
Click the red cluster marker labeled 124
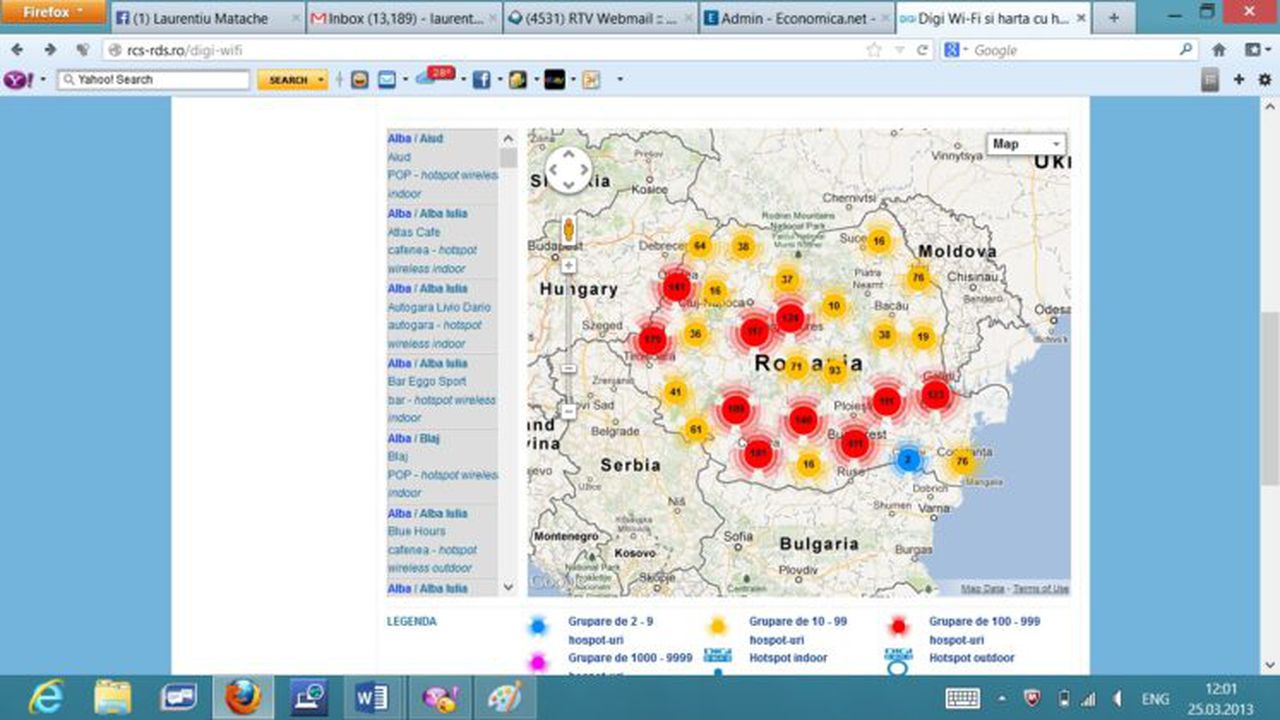pos(790,318)
